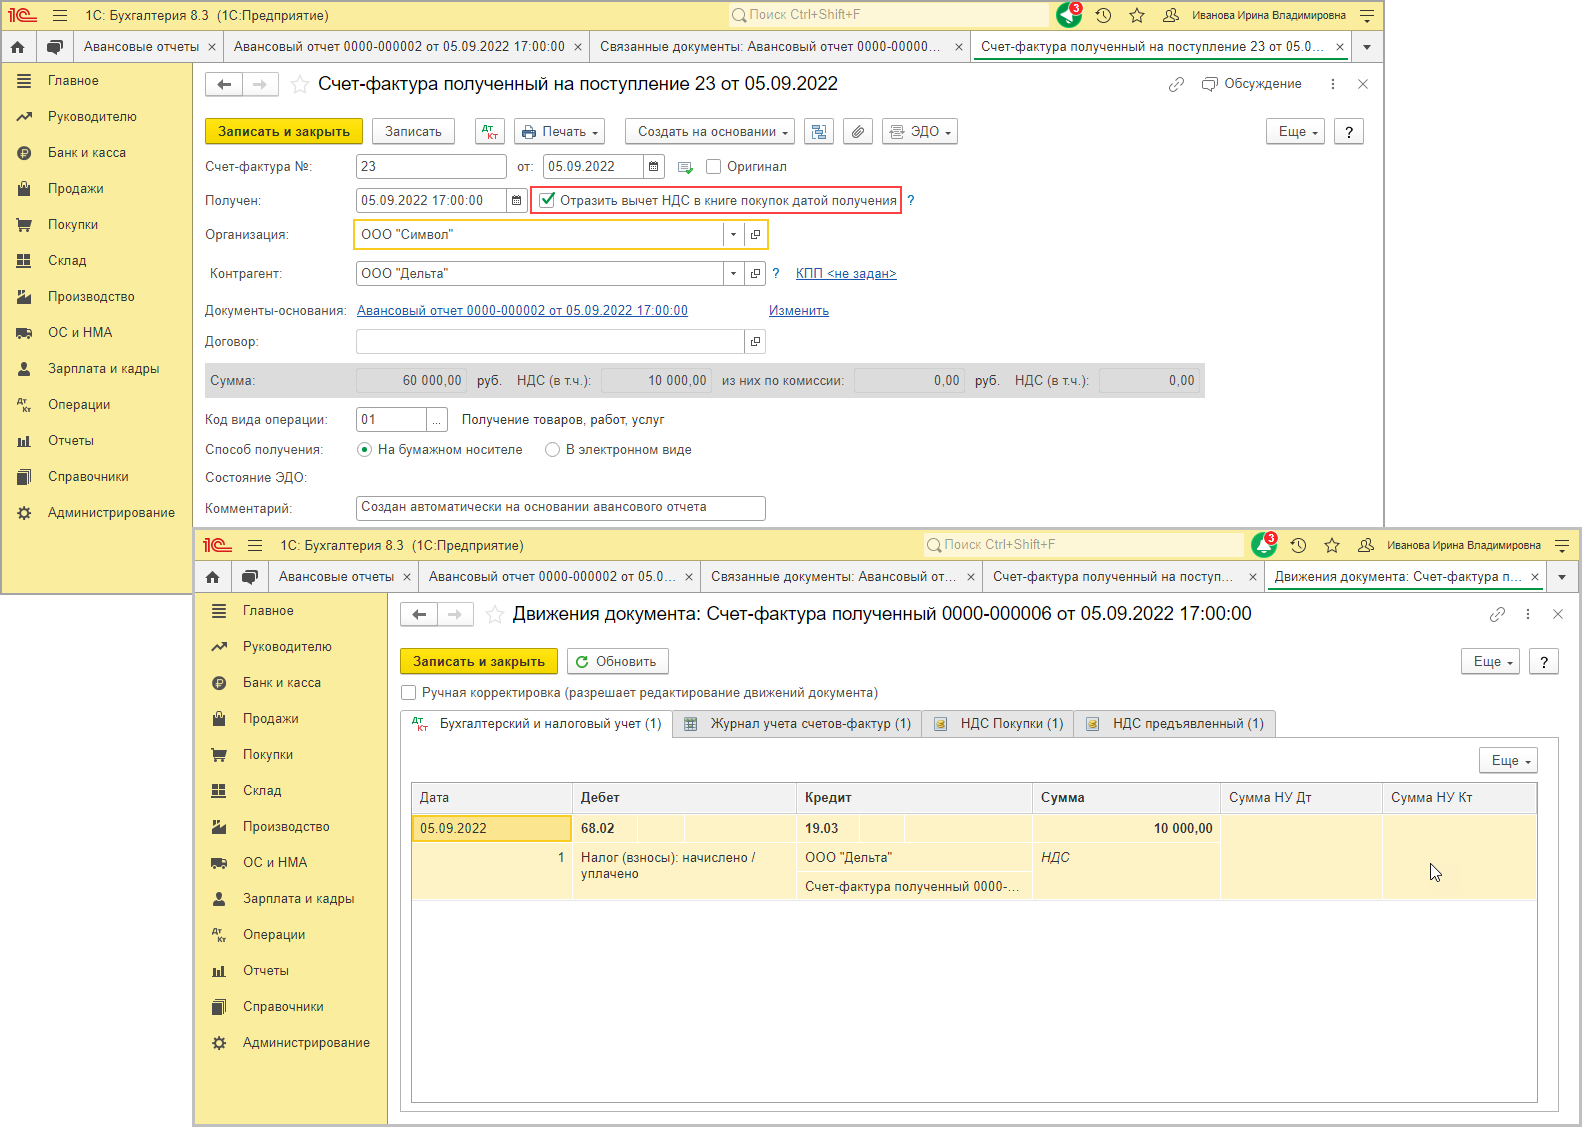
Task: Switch to Авансовые отчеты tab in top window
Action: click(x=141, y=47)
